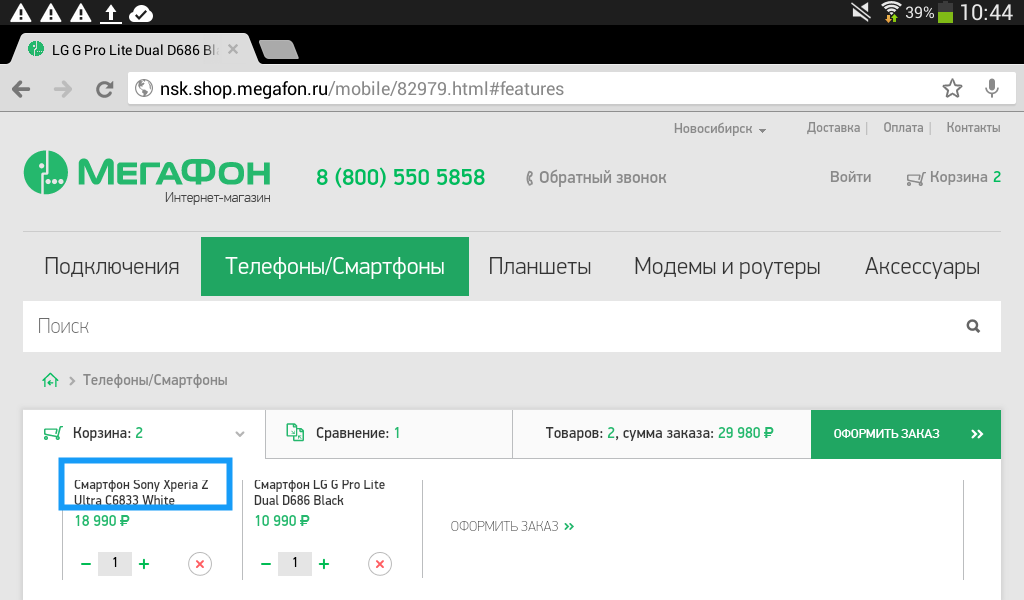This screenshot has height=600, width=1024.
Task: Click the Обратный звонок link
Action: click(596, 178)
